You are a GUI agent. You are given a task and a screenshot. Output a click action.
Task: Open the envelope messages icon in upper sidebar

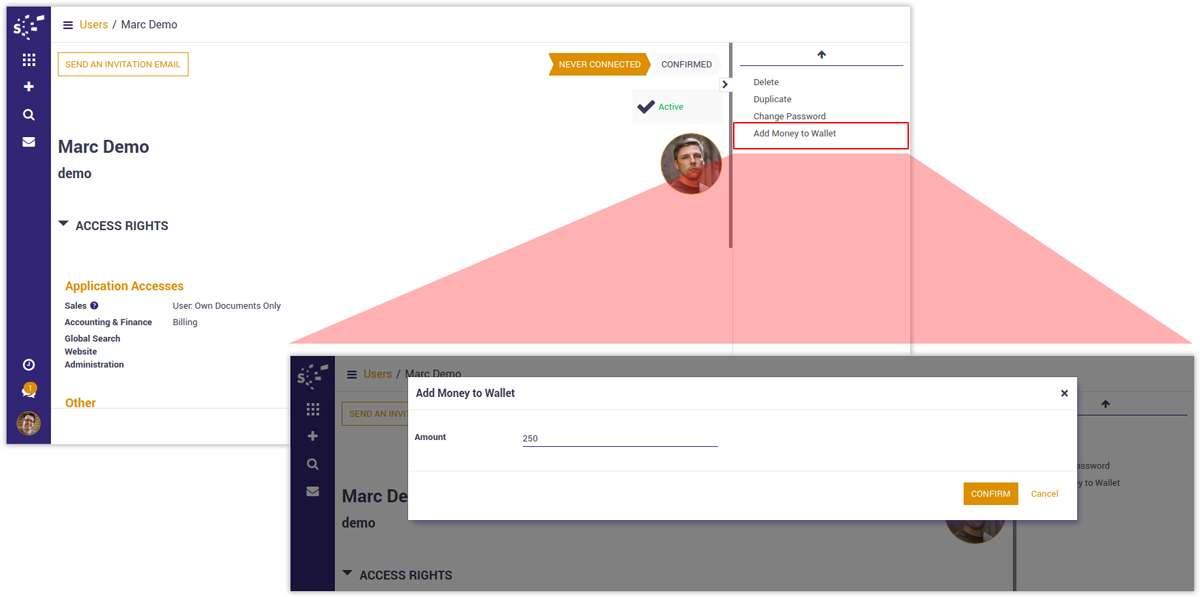[29, 142]
